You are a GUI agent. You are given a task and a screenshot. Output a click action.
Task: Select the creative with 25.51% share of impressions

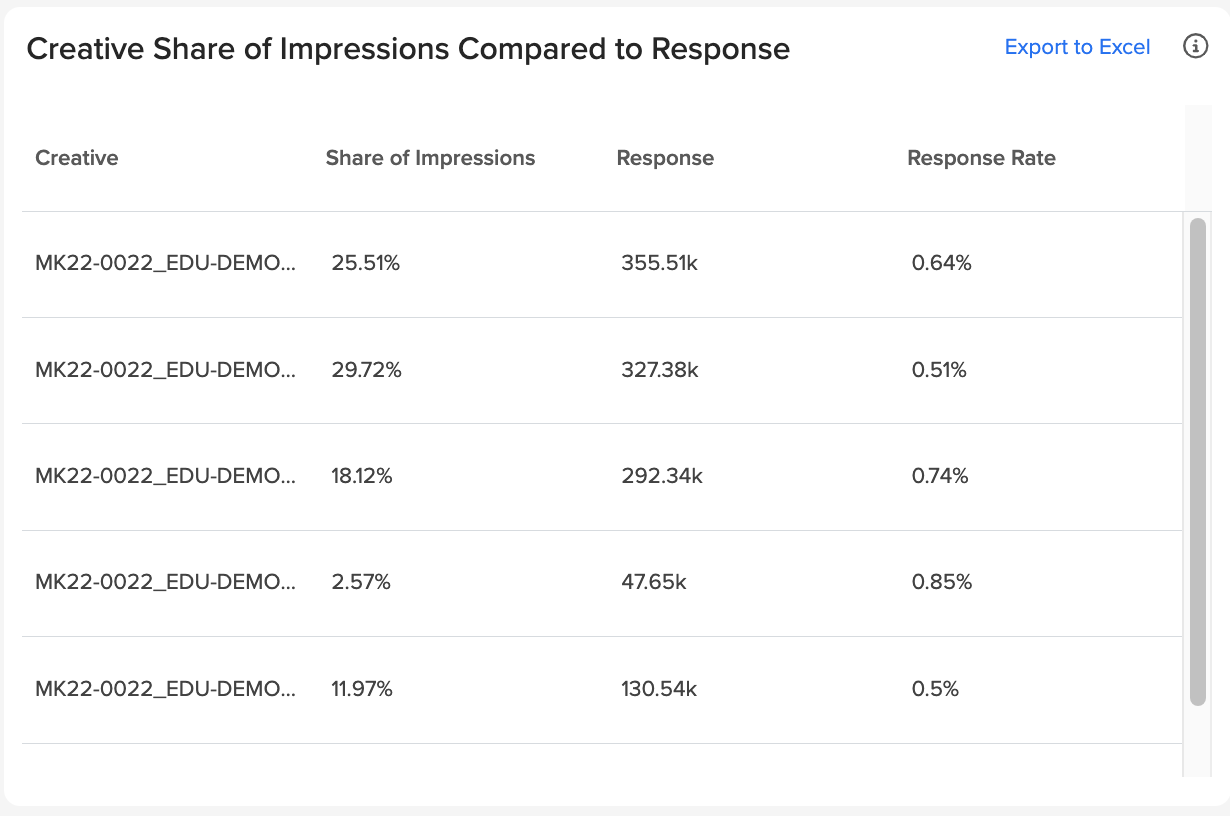tap(166, 264)
